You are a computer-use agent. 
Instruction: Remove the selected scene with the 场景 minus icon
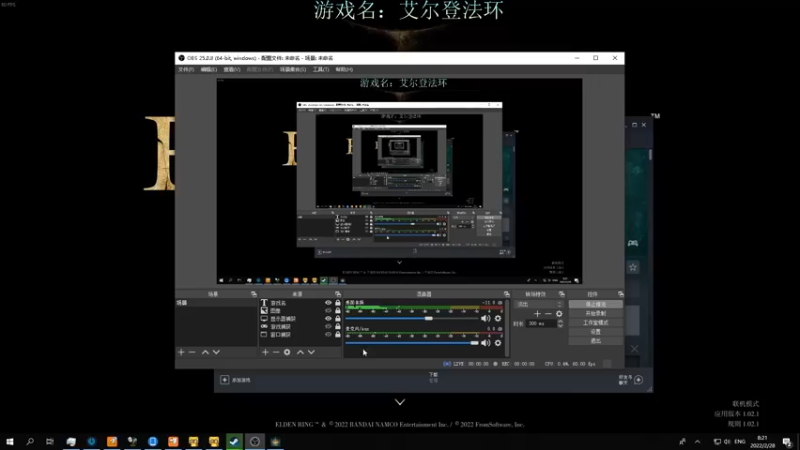point(192,352)
